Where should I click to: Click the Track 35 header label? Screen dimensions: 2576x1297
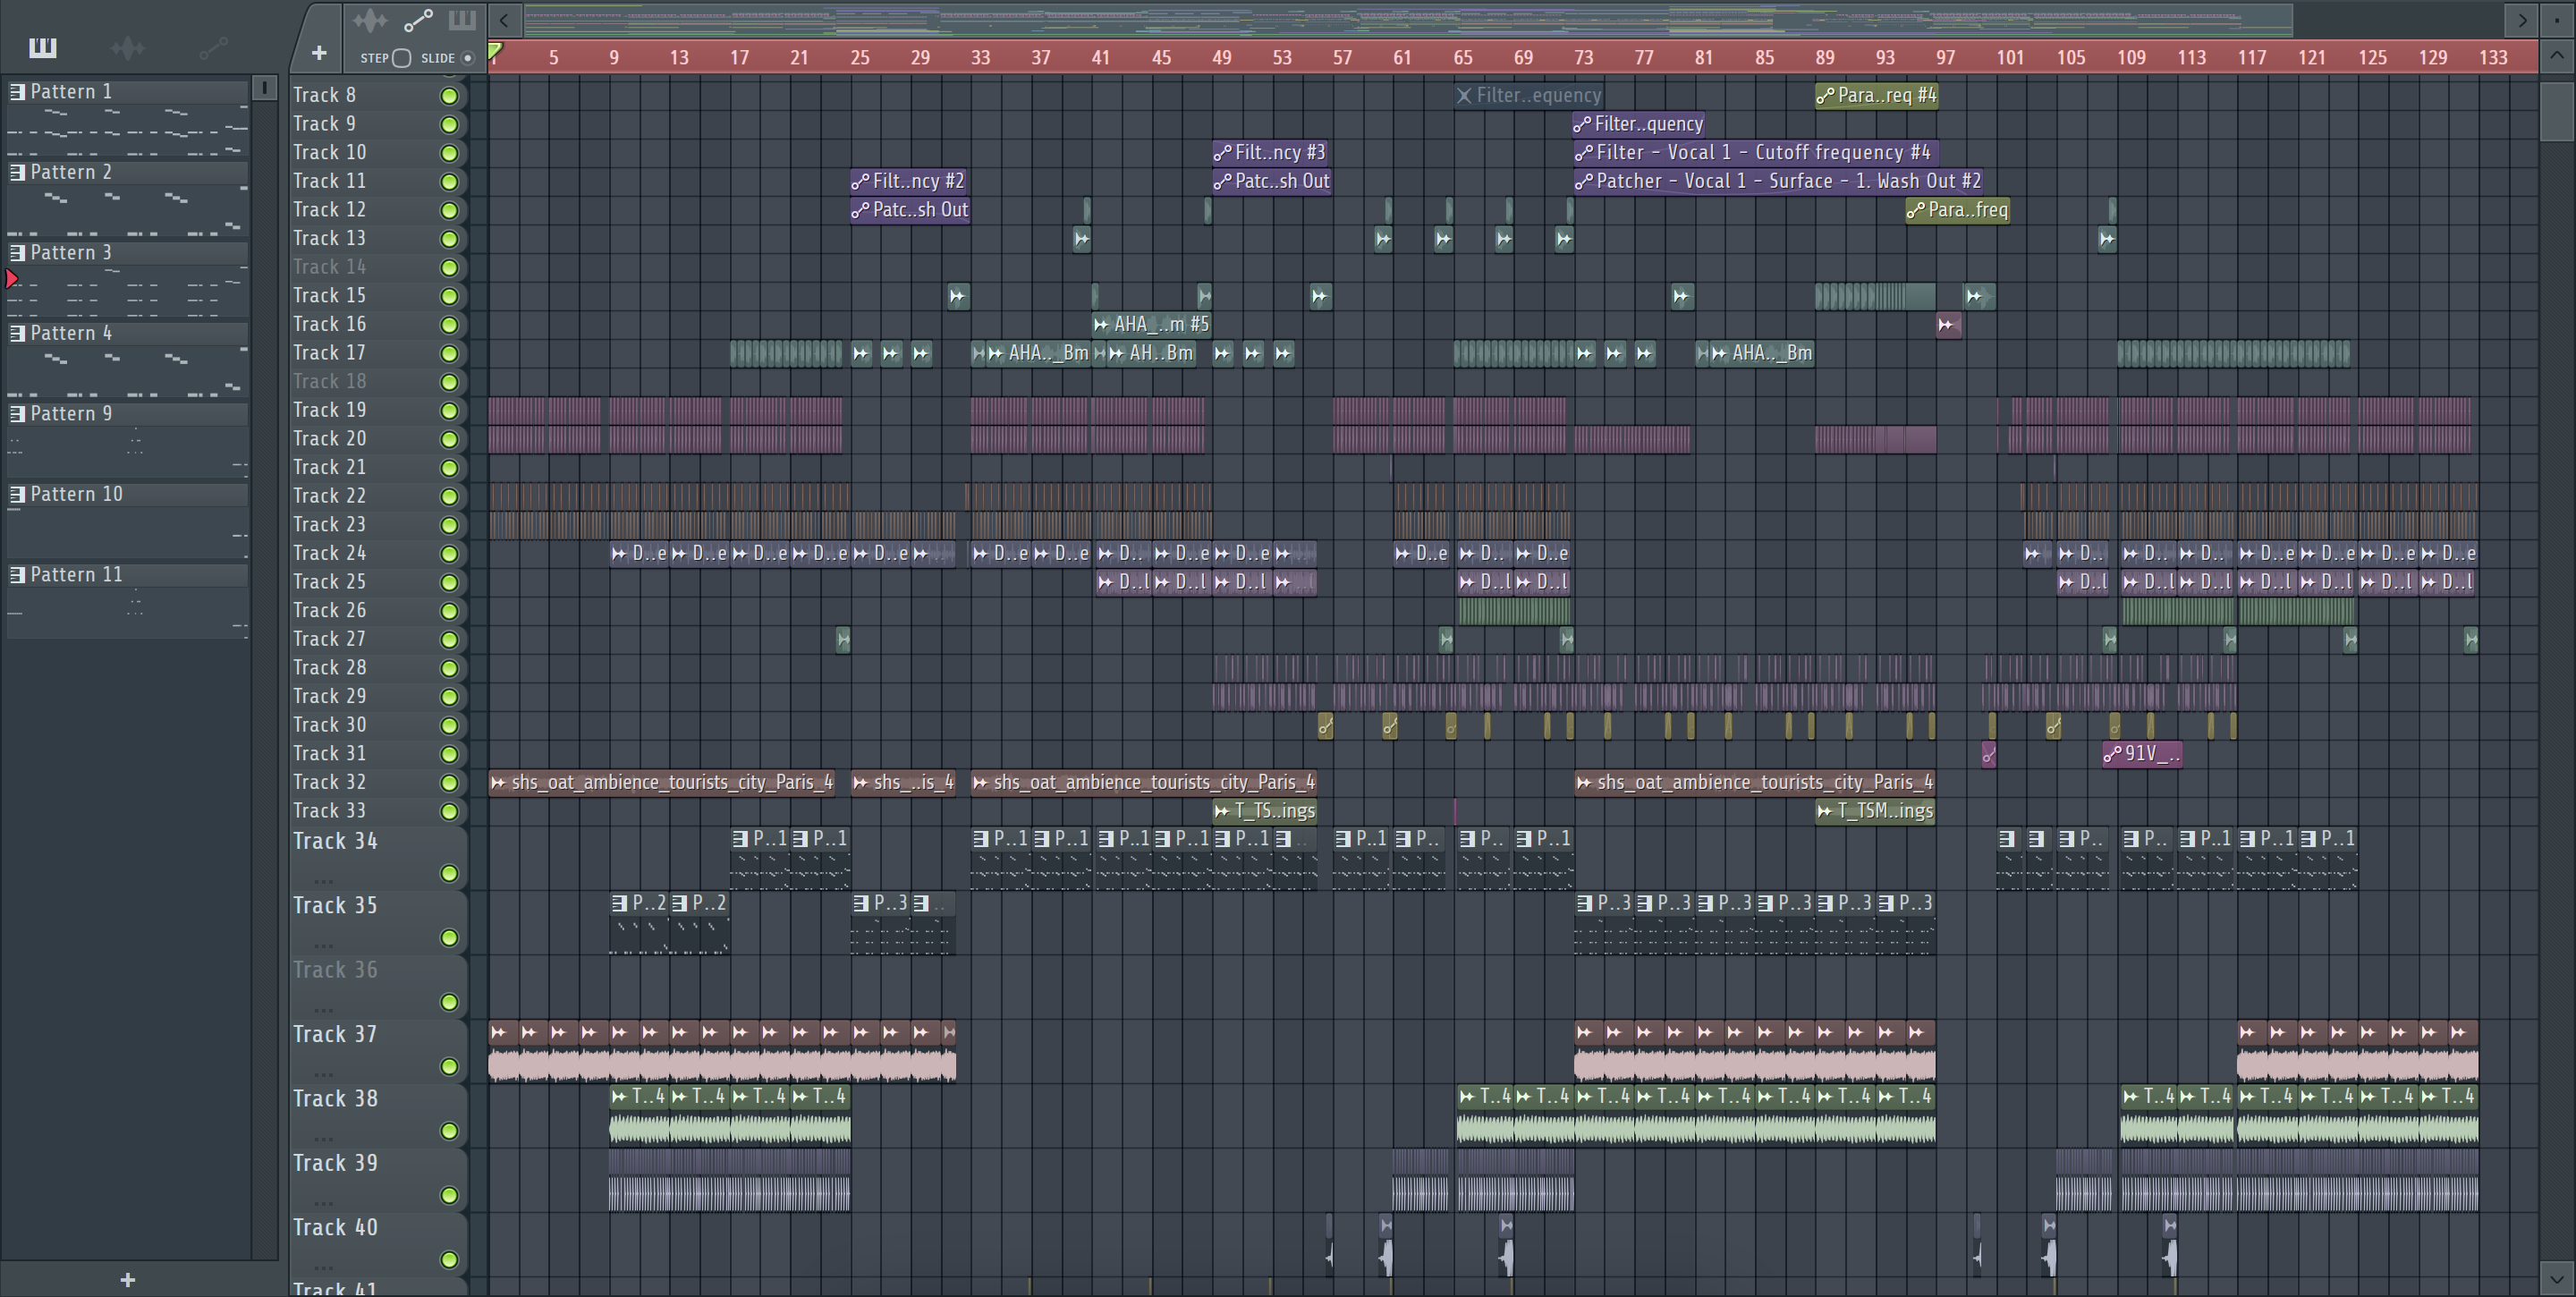pyautogui.click(x=335, y=906)
